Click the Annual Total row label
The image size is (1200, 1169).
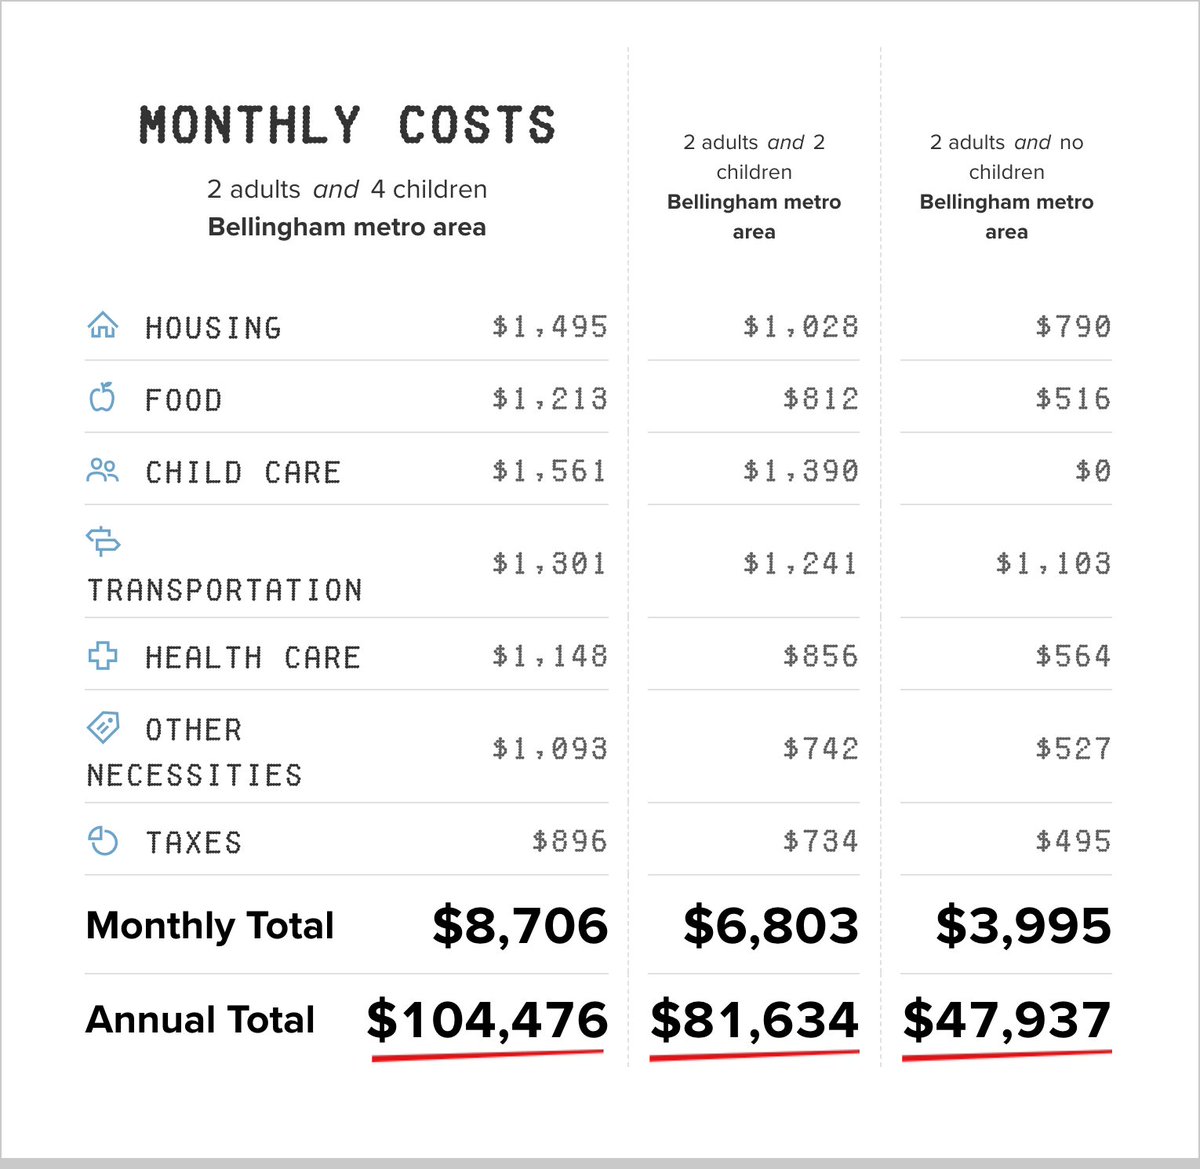(x=200, y=1020)
